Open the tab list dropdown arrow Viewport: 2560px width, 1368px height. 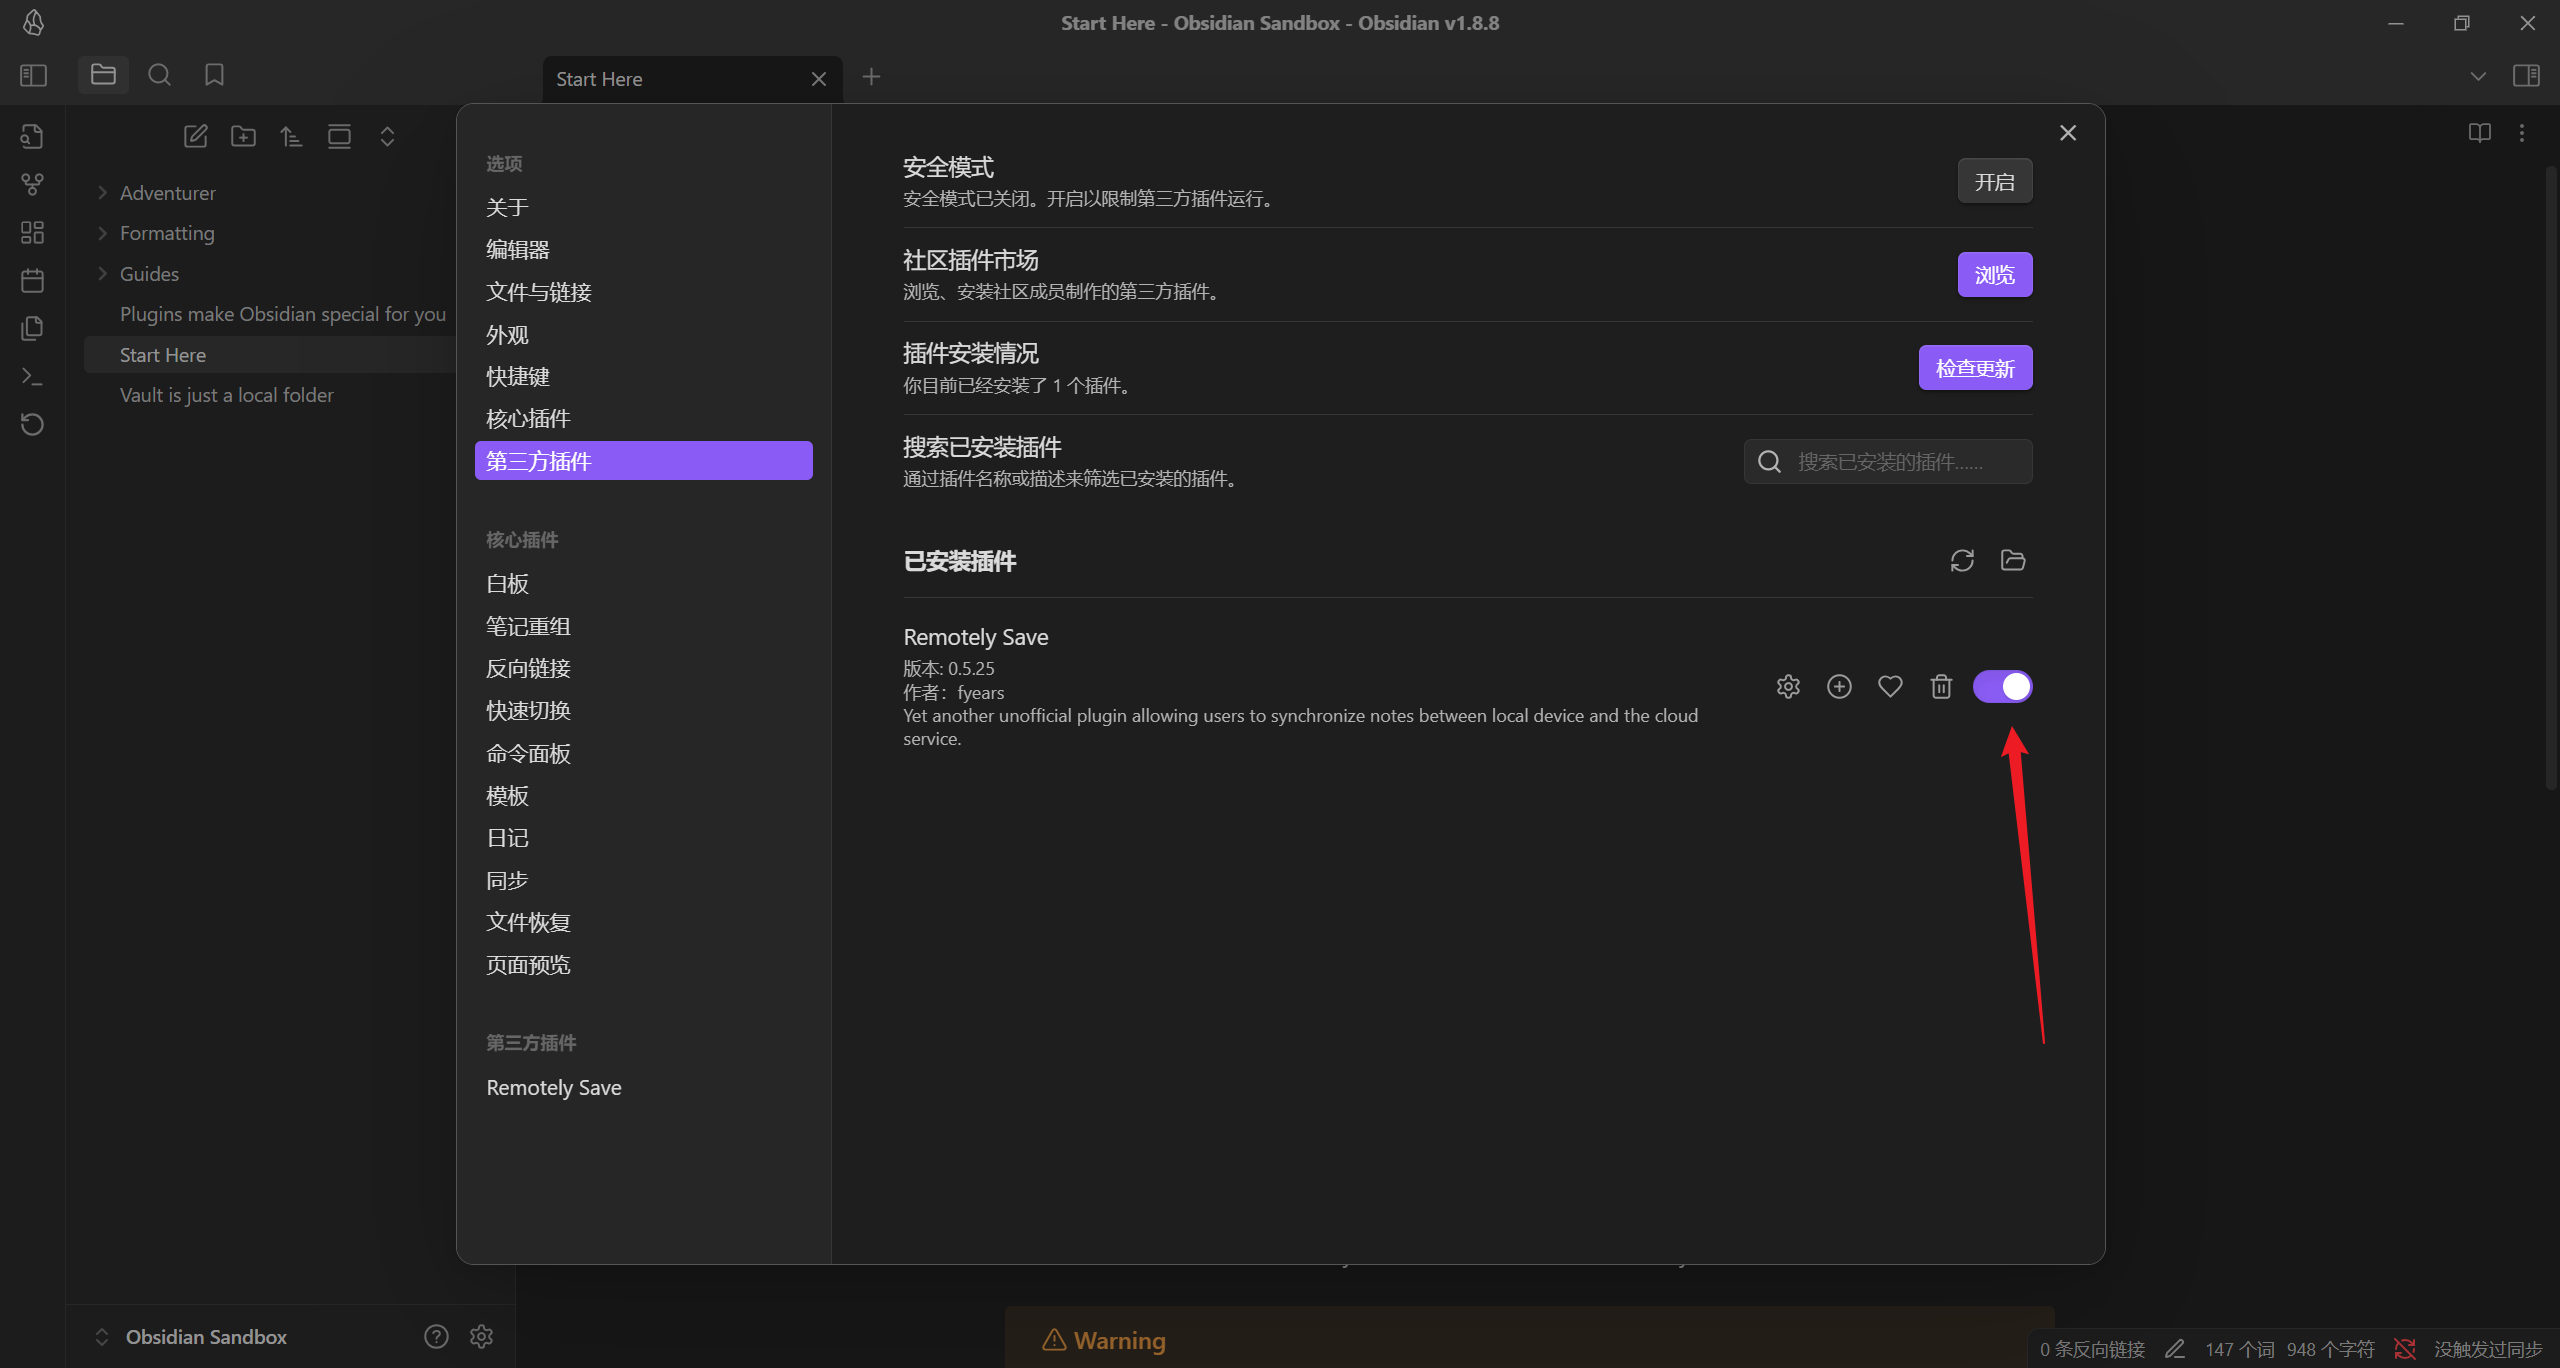coord(2478,76)
